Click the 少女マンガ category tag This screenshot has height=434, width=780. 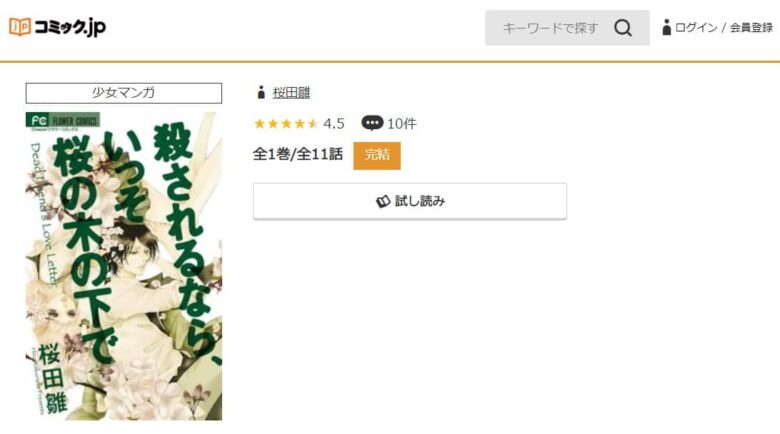pos(124,93)
